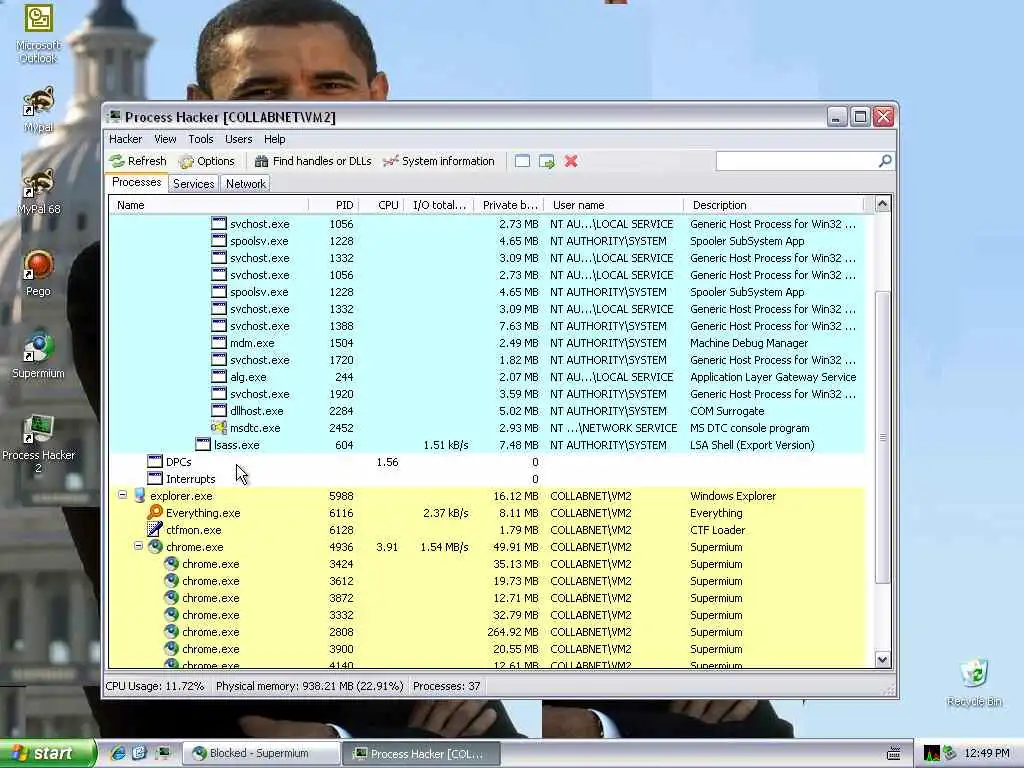Select the dllhost.exe process row
1024x768 pixels.
pyautogui.click(x=487, y=411)
